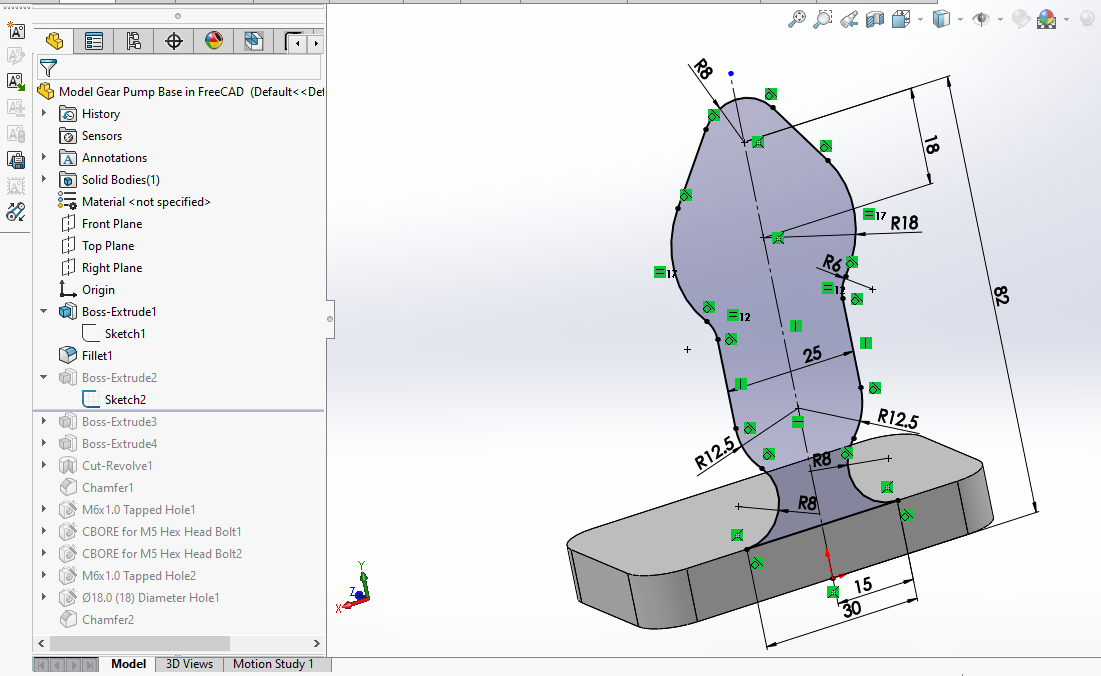Open the DisplayManager appearance tab
1101x676 pixels.
click(214, 41)
